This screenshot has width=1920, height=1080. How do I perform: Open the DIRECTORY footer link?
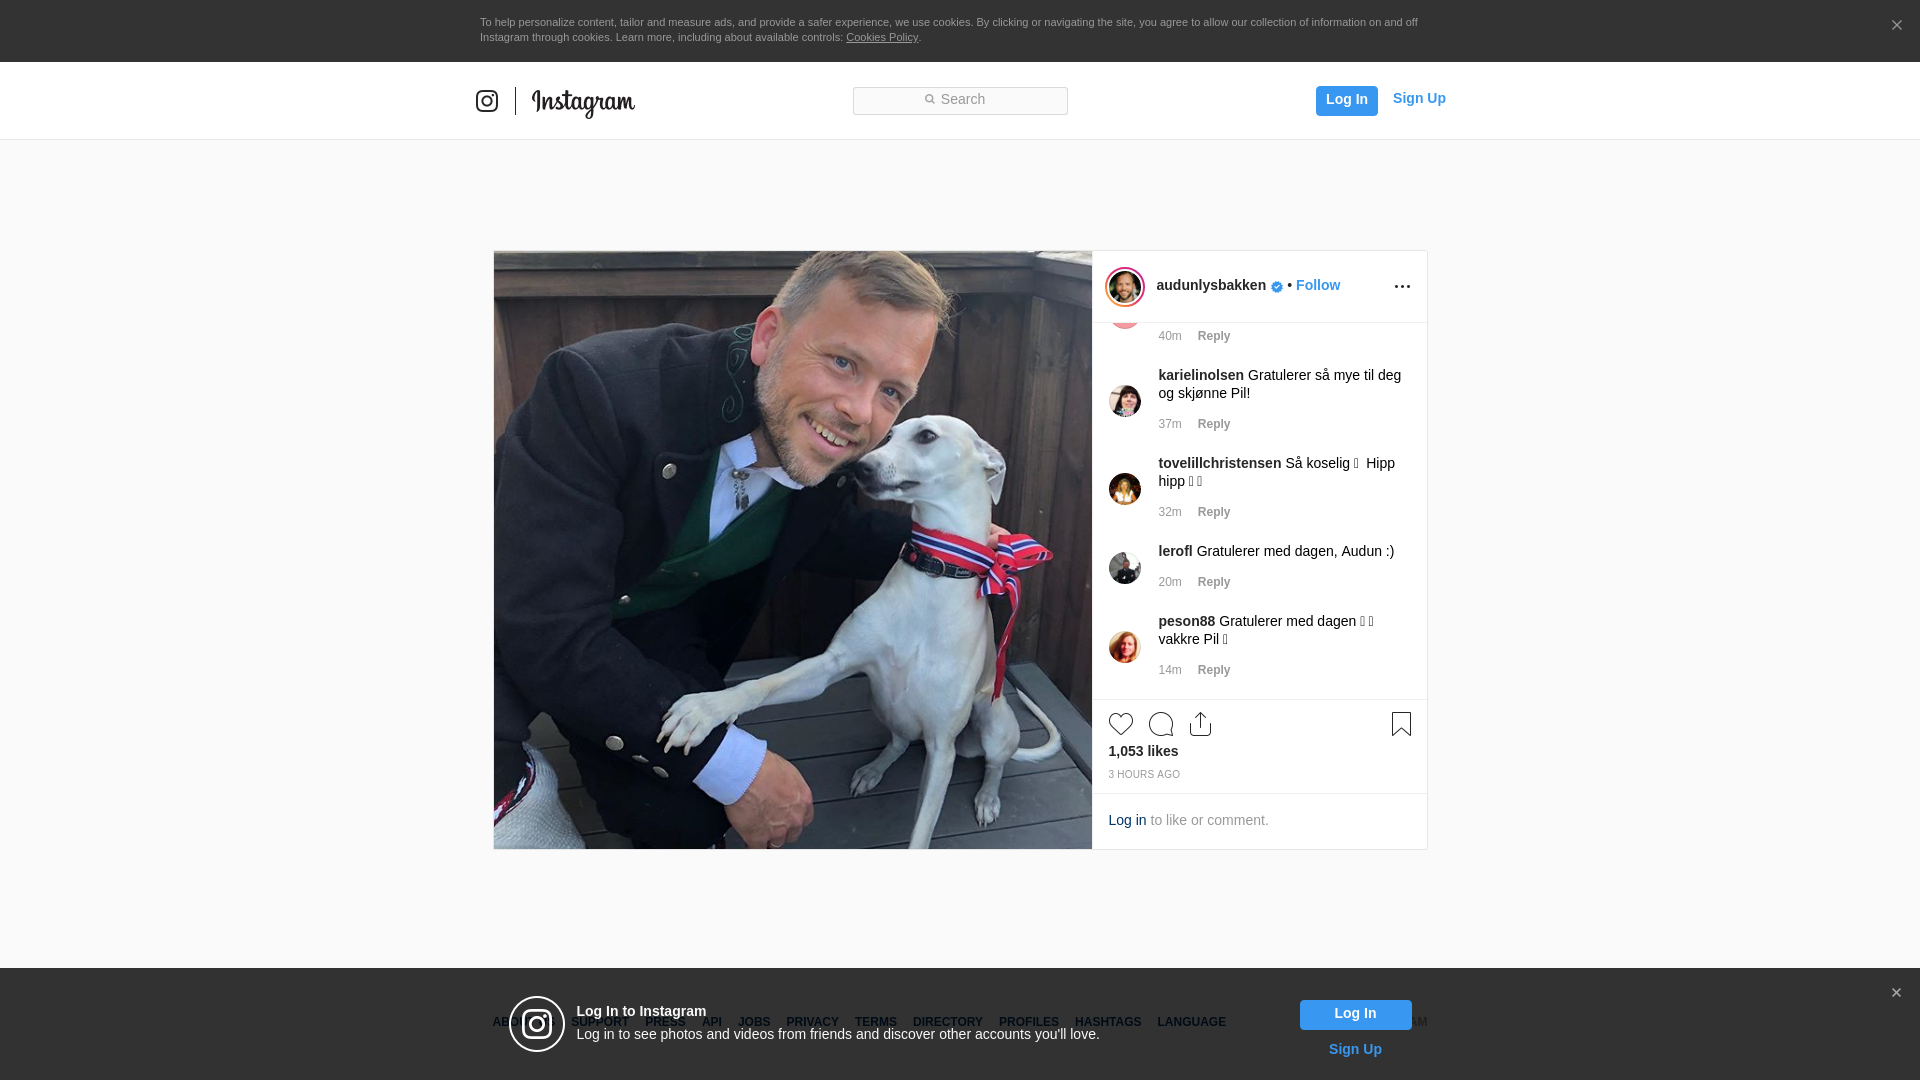point(948,1022)
